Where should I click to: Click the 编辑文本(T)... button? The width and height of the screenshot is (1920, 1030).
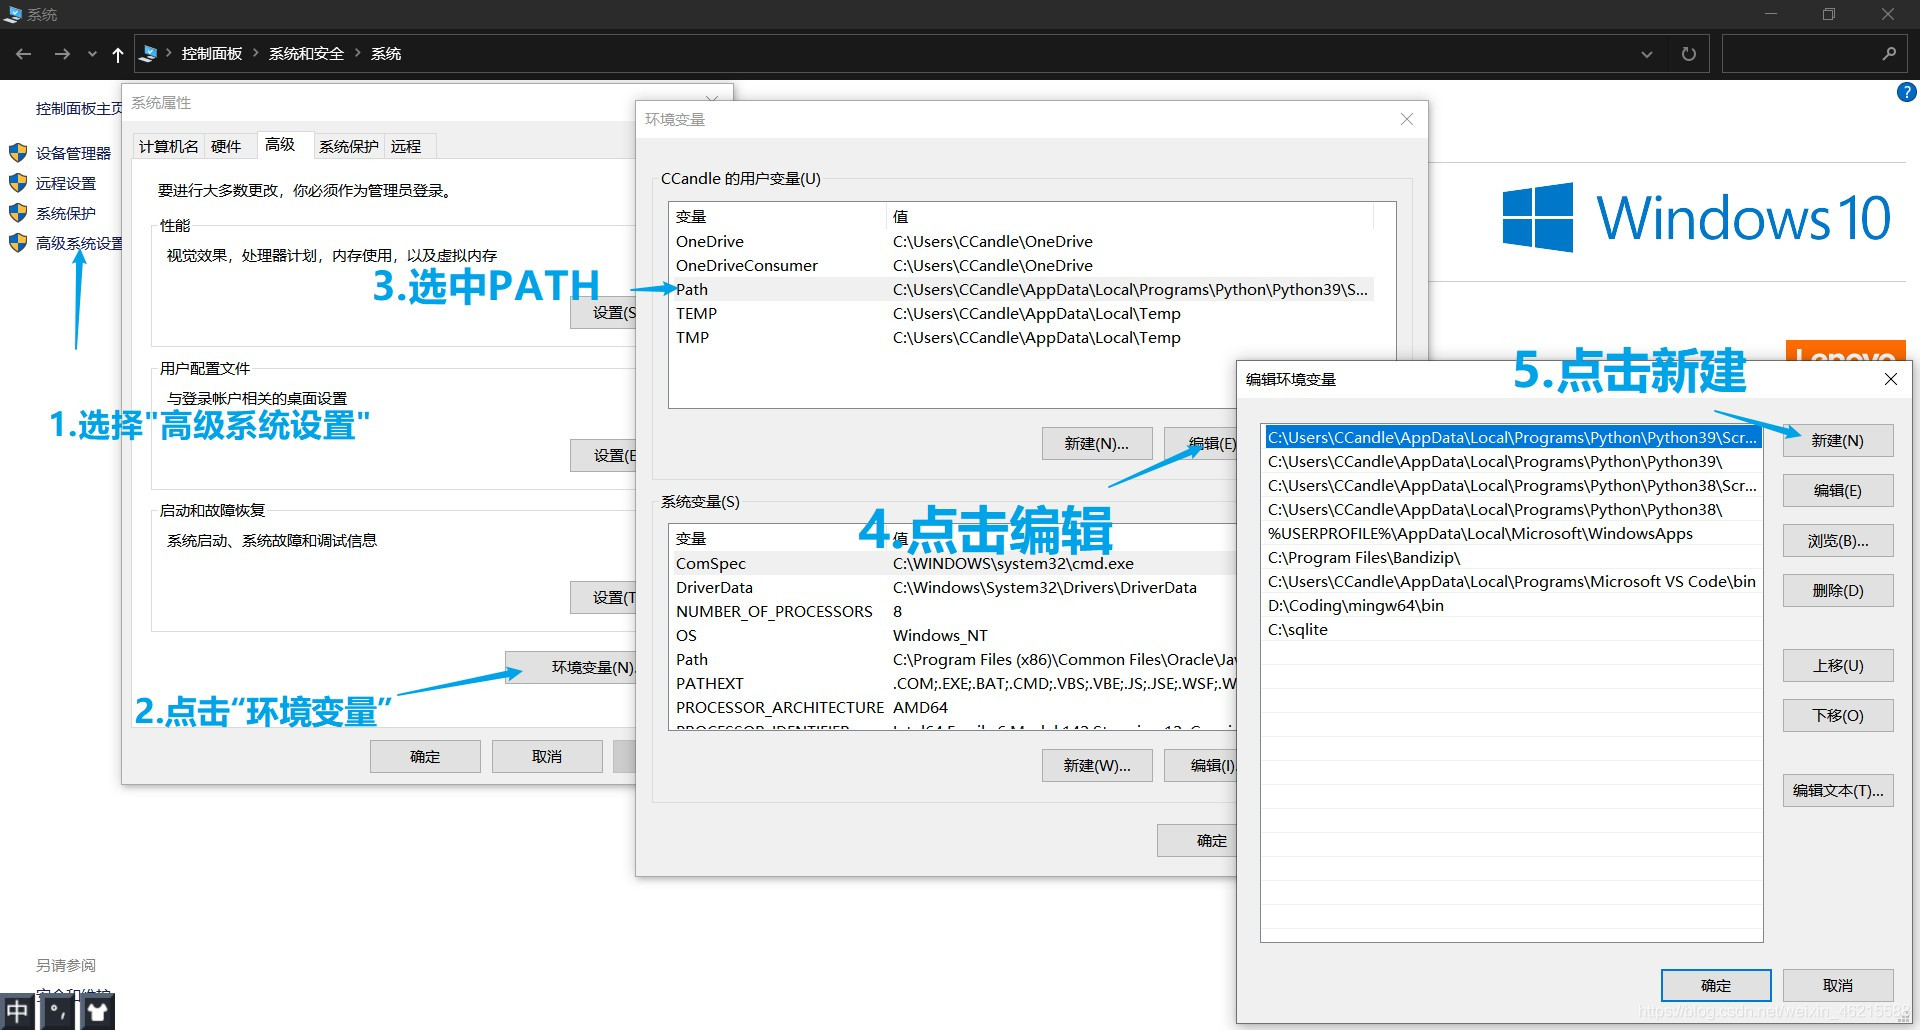(1838, 790)
